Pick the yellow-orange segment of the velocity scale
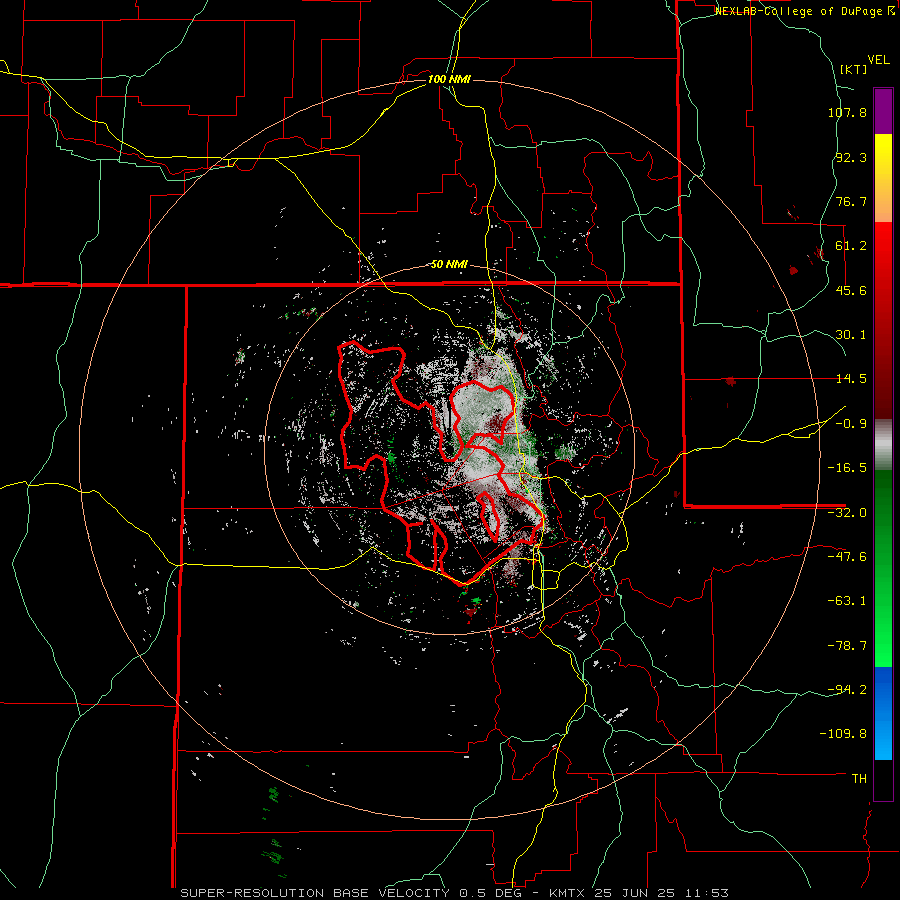This screenshot has width=900, height=900. 883,179
